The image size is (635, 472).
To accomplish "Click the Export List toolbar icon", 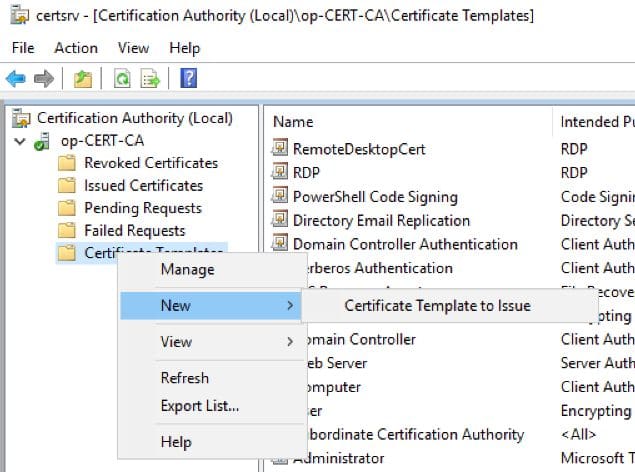I will [x=150, y=79].
